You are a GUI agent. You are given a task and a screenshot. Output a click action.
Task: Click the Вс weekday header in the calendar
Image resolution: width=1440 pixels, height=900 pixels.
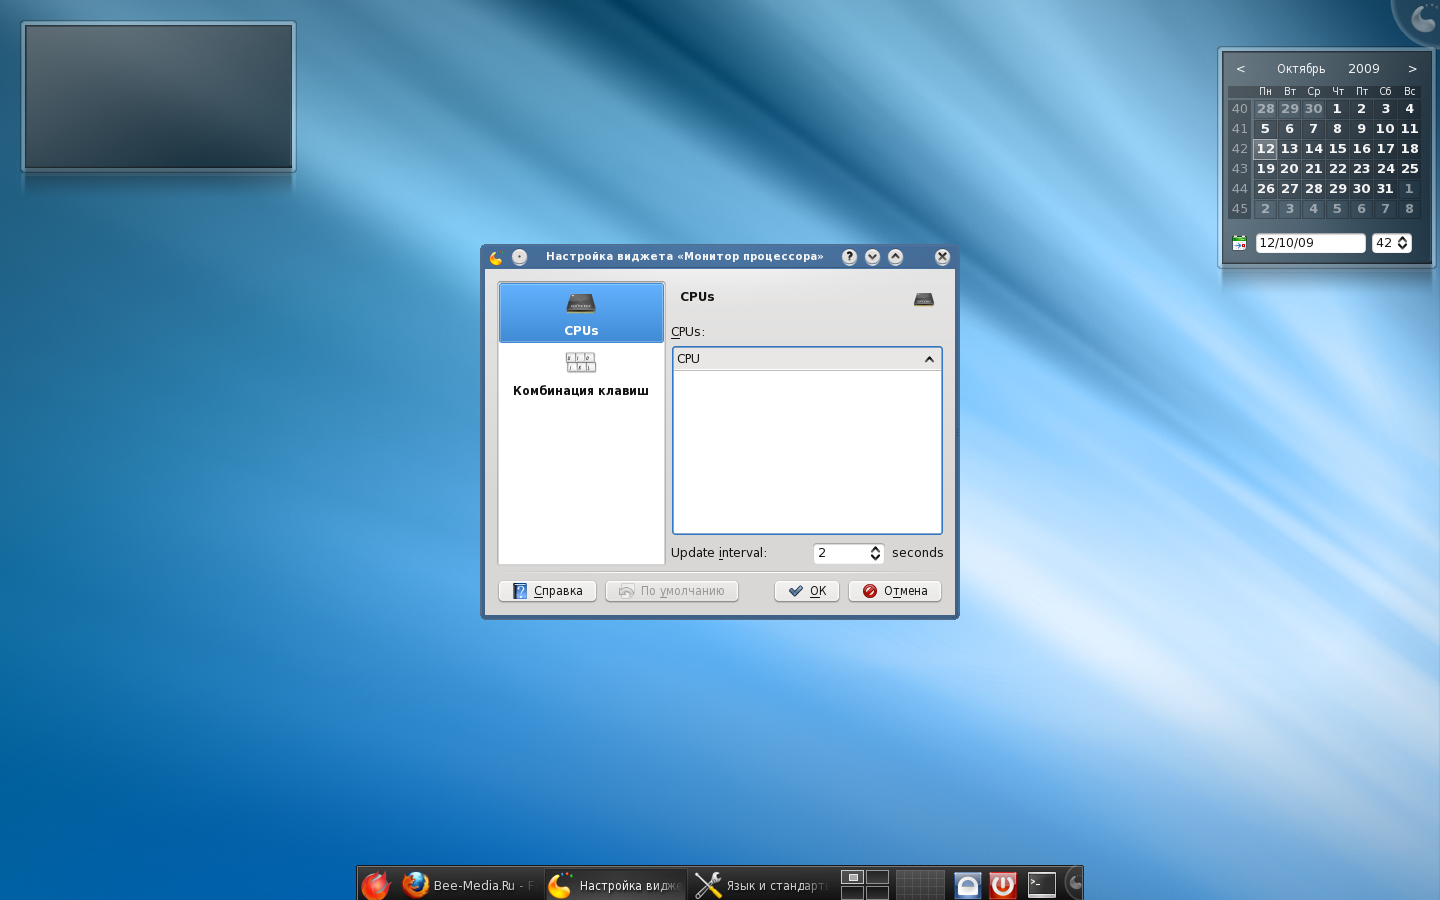1409,91
